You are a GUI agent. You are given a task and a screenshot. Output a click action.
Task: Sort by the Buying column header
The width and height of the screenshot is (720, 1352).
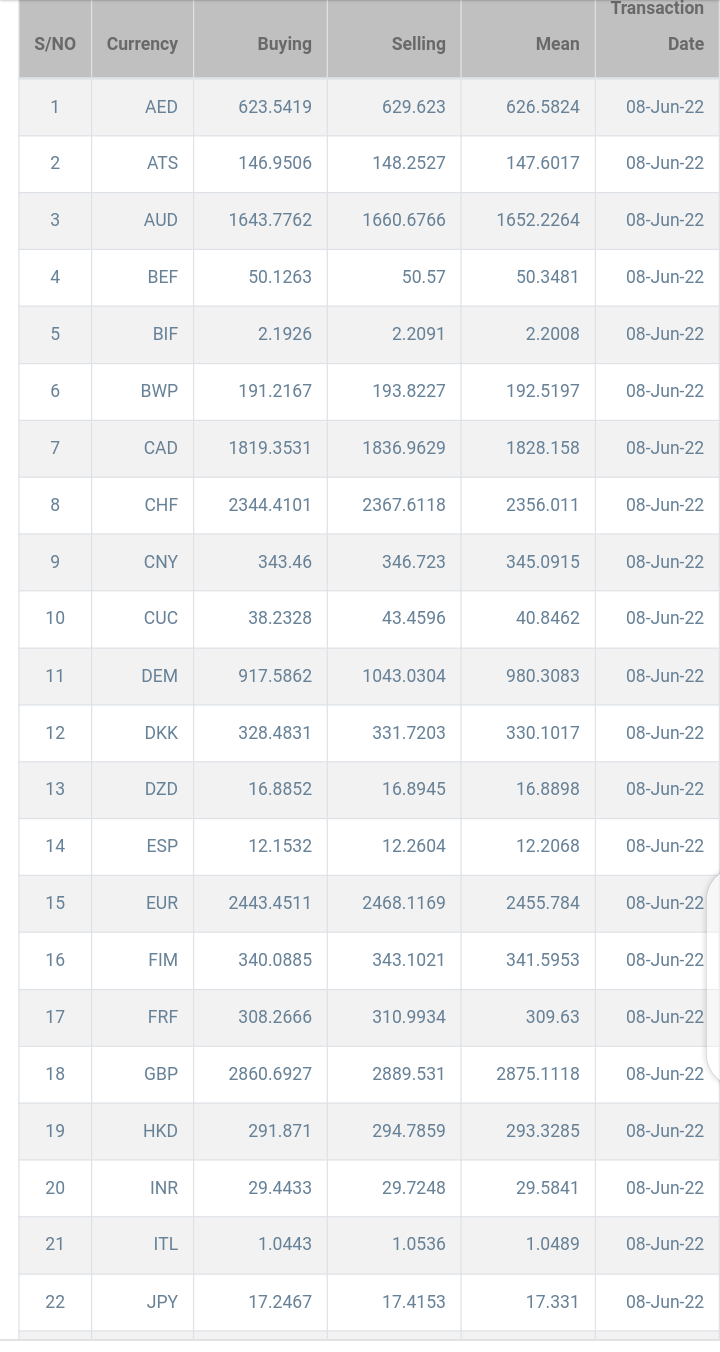tap(260, 44)
